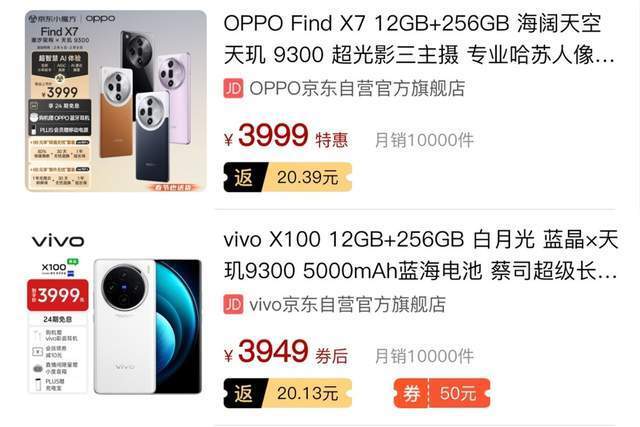This screenshot has height=427, width=640.
Task: Tap the 返 20.13元 cashback badge
Action: [288, 393]
